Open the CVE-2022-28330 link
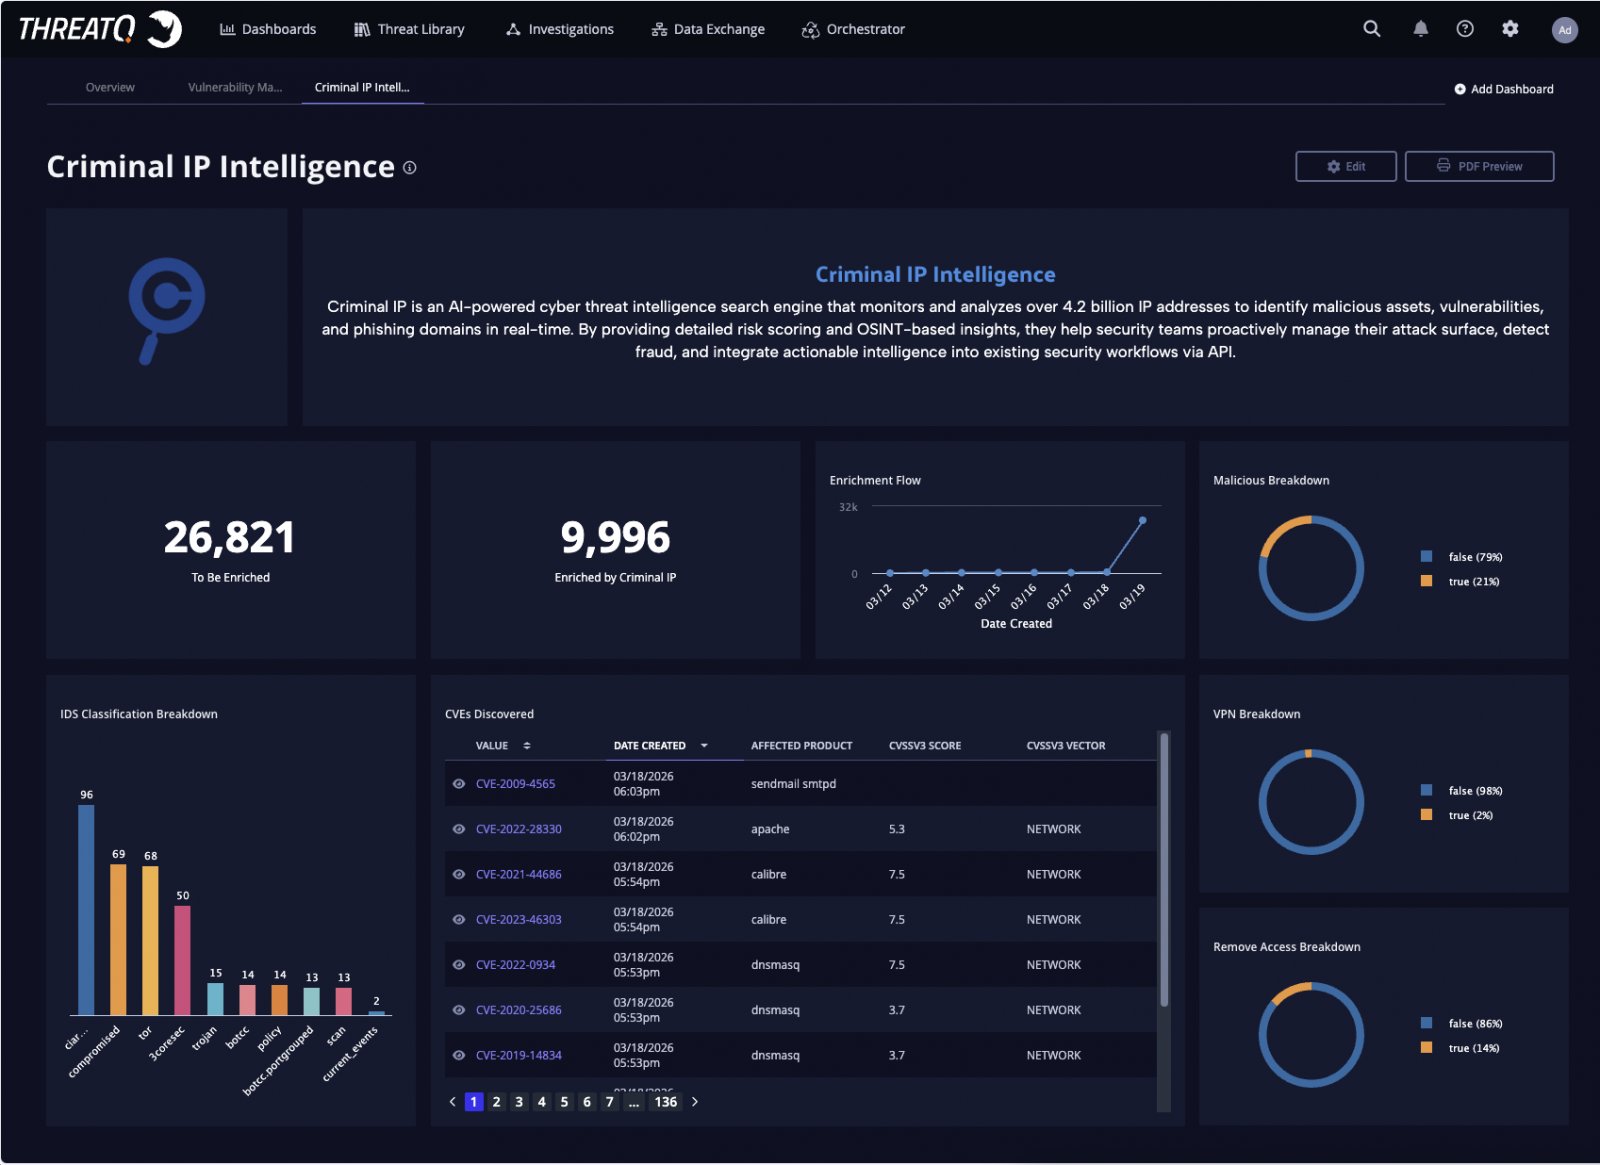Screen dimensions: 1600x1165 [519, 829]
